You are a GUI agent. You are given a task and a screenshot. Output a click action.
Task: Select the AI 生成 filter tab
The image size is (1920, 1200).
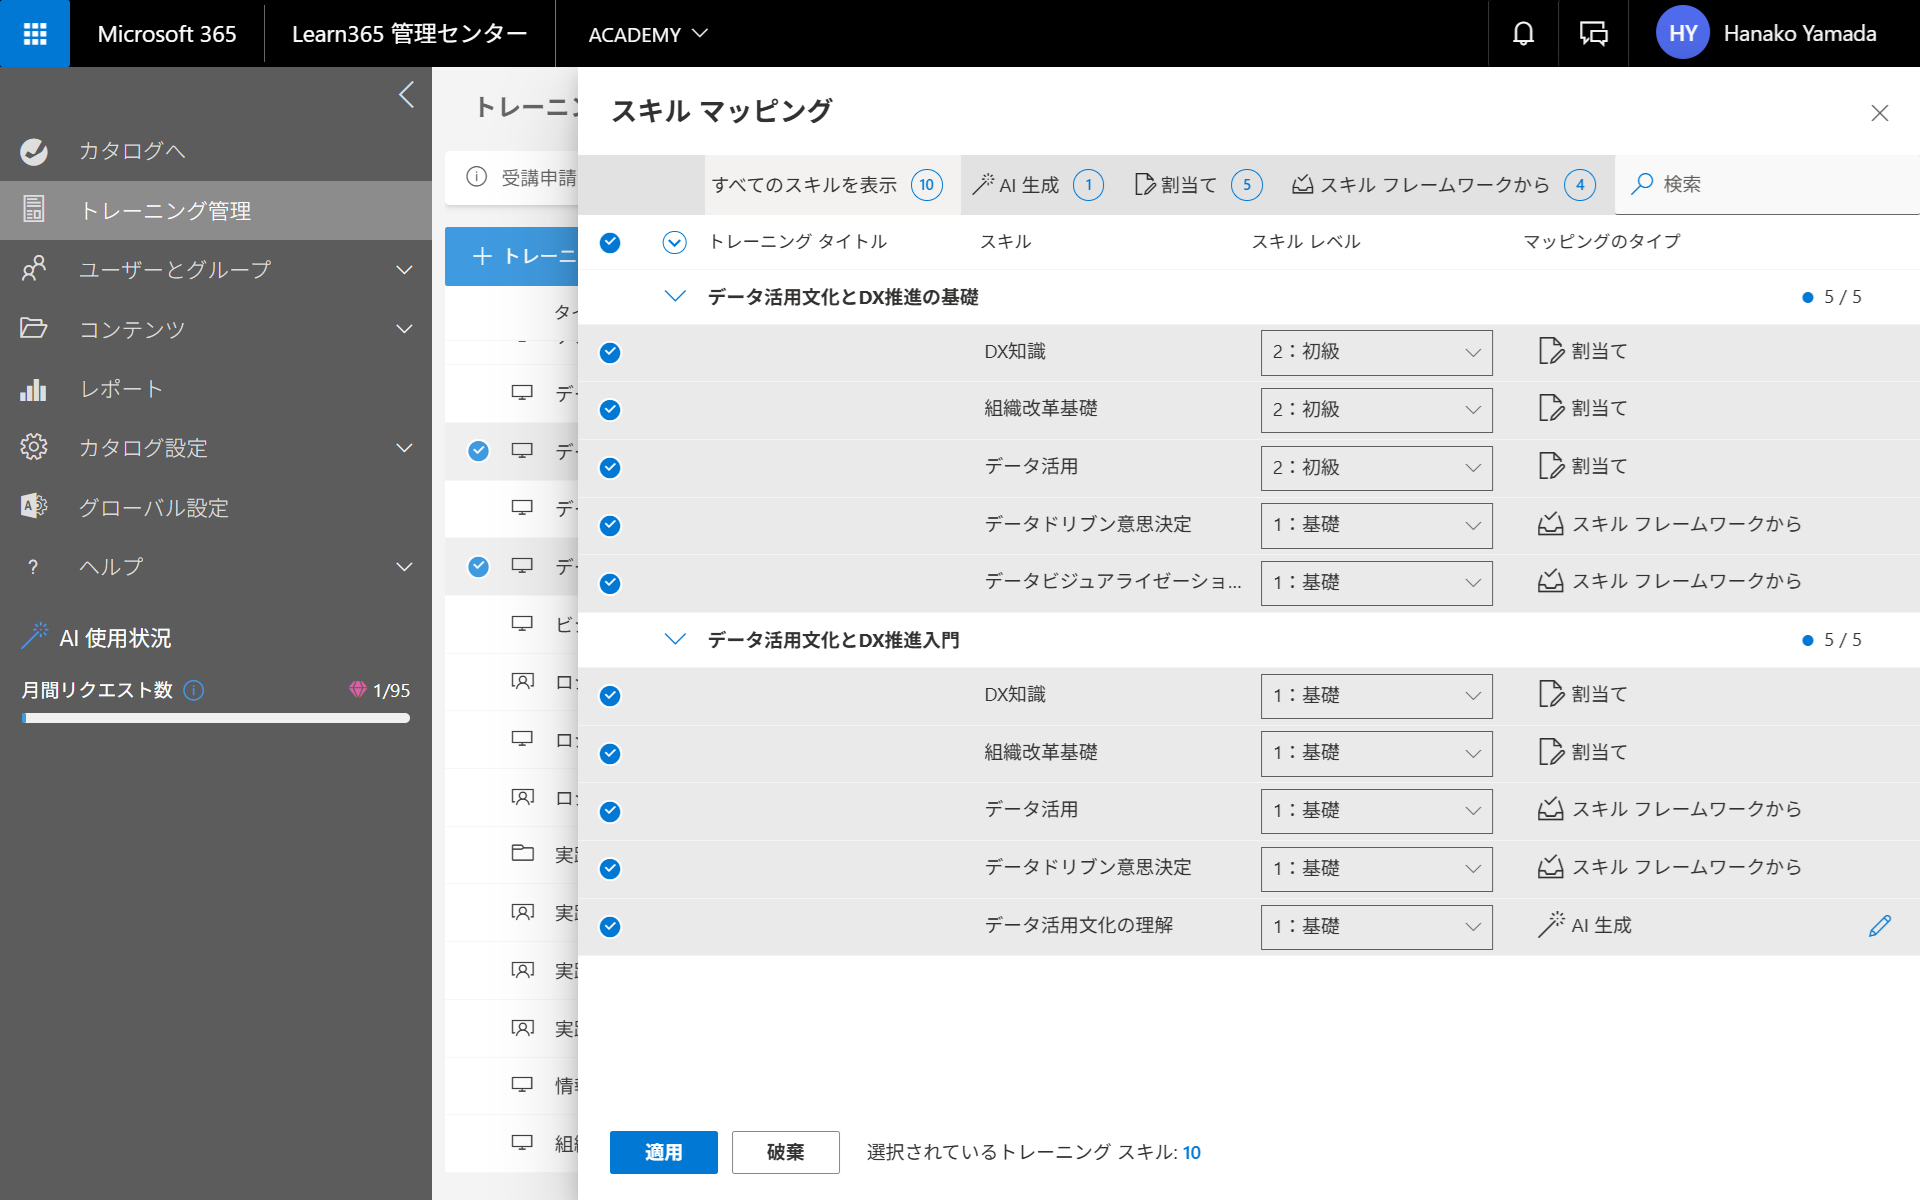coord(1038,185)
